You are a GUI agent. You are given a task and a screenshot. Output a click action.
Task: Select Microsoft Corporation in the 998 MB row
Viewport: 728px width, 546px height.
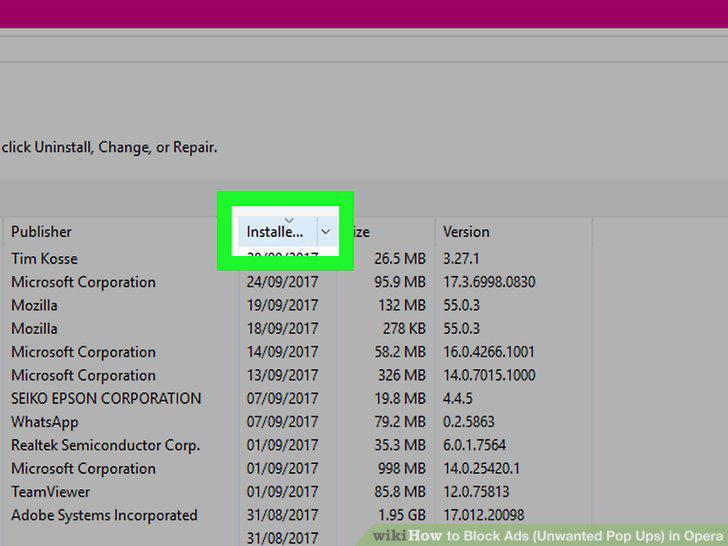coord(83,468)
